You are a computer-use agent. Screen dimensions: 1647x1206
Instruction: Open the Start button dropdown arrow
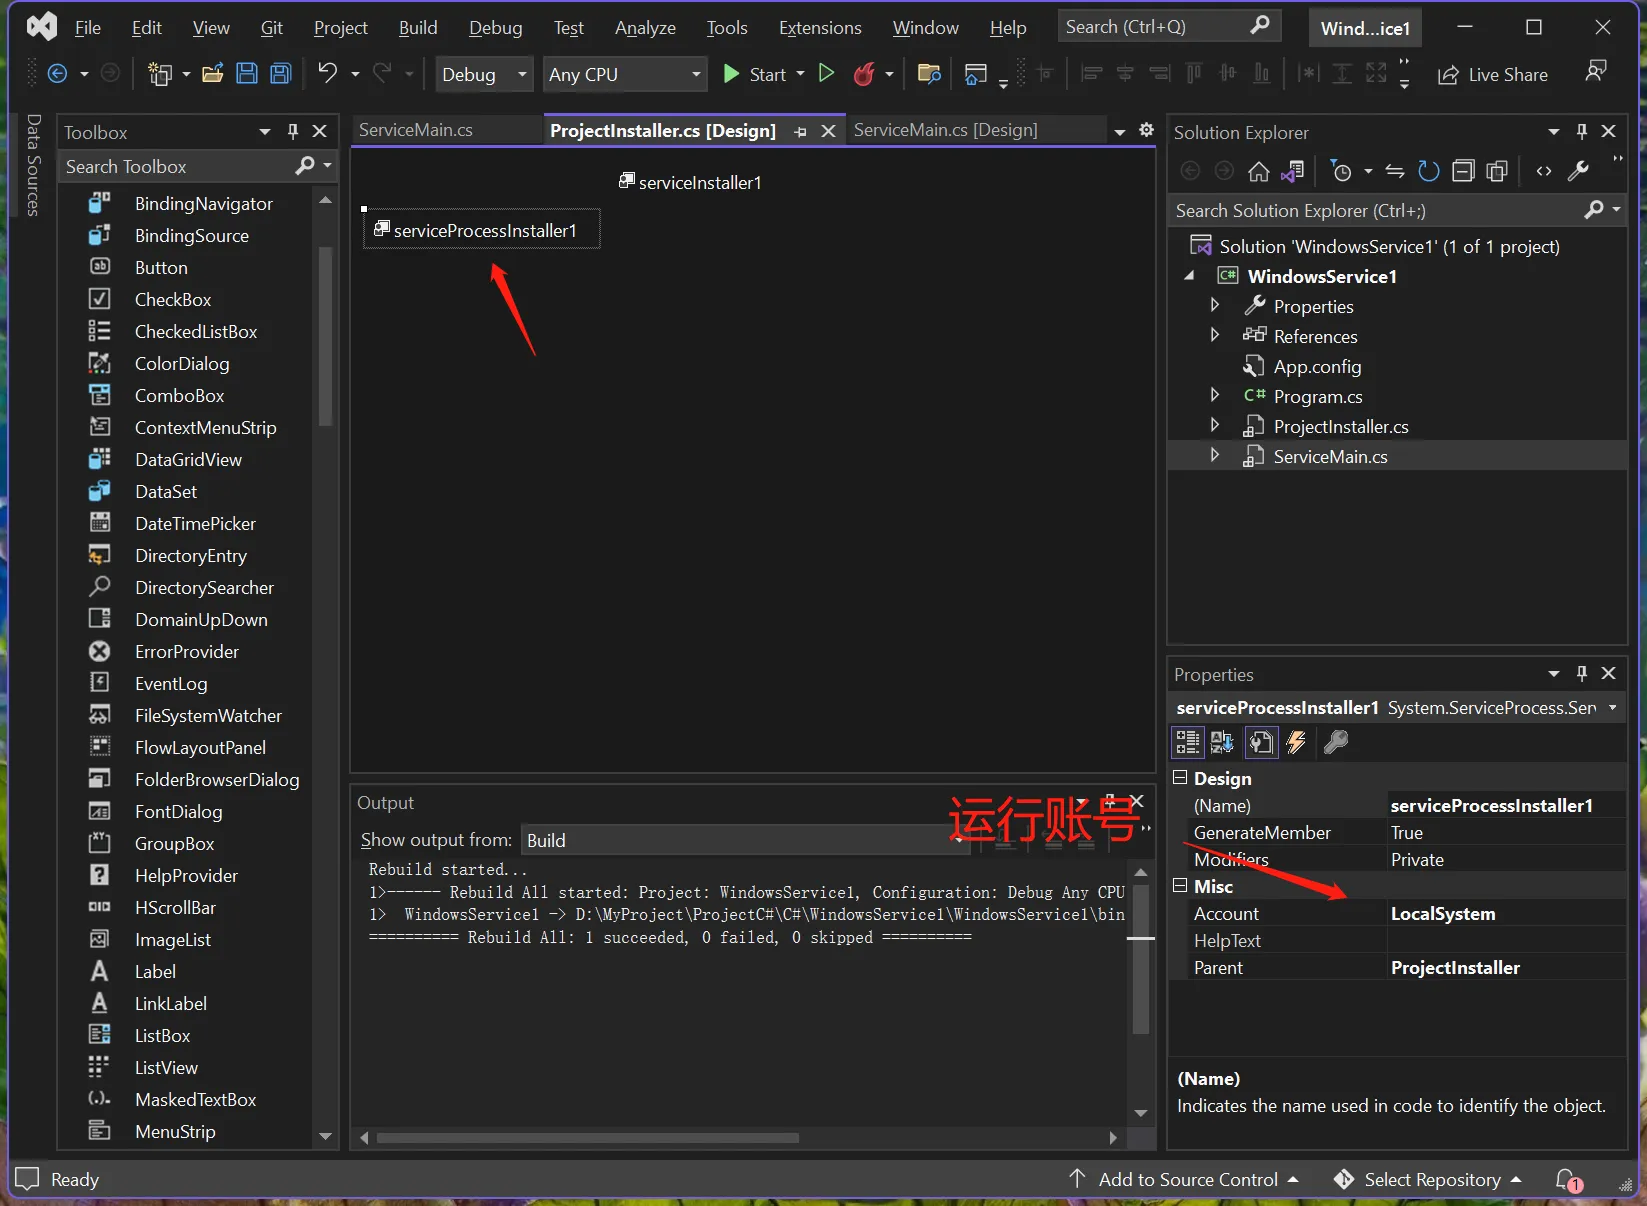(800, 74)
